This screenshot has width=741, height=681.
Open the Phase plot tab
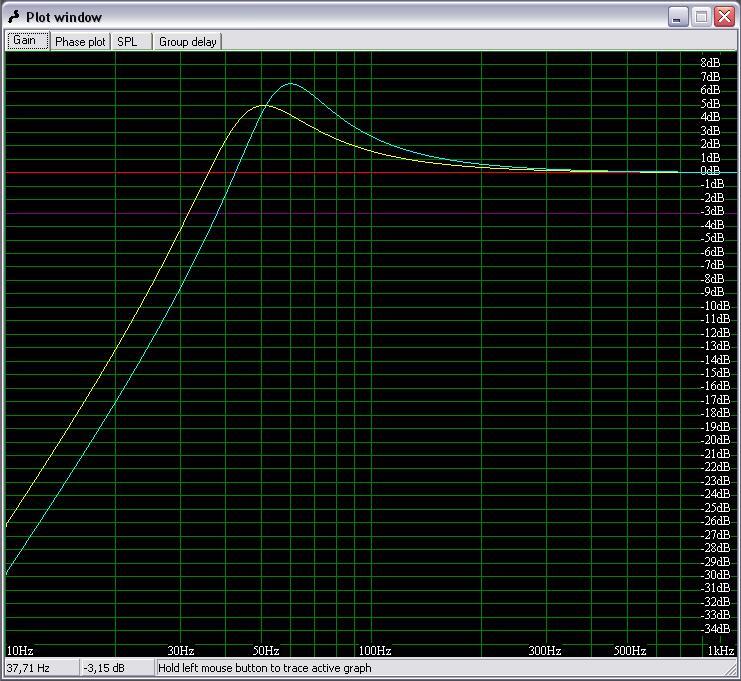(x=80, y=42)
